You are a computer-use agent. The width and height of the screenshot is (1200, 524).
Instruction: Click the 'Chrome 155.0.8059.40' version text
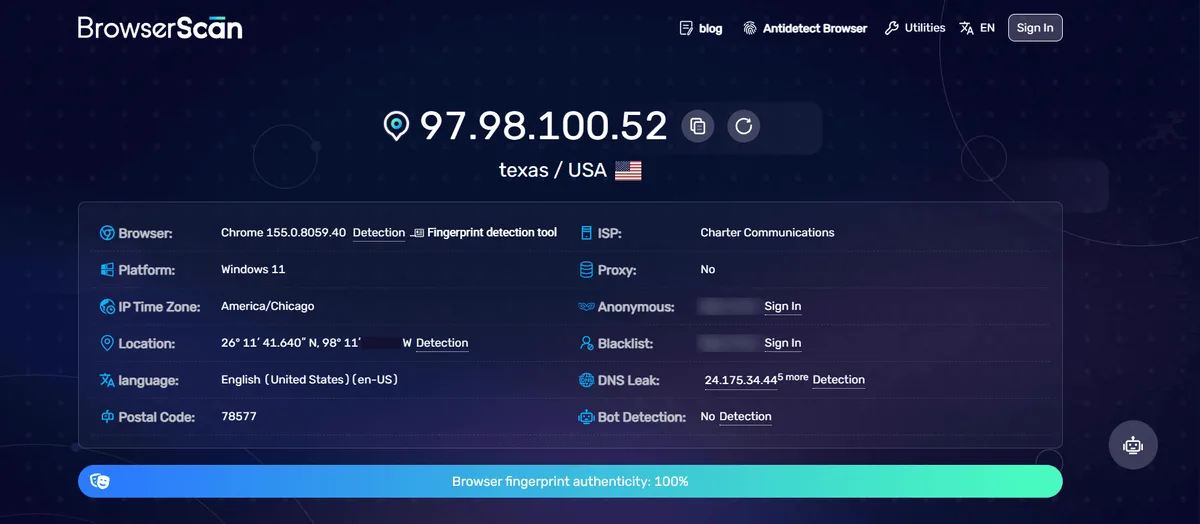coord(284,233)
